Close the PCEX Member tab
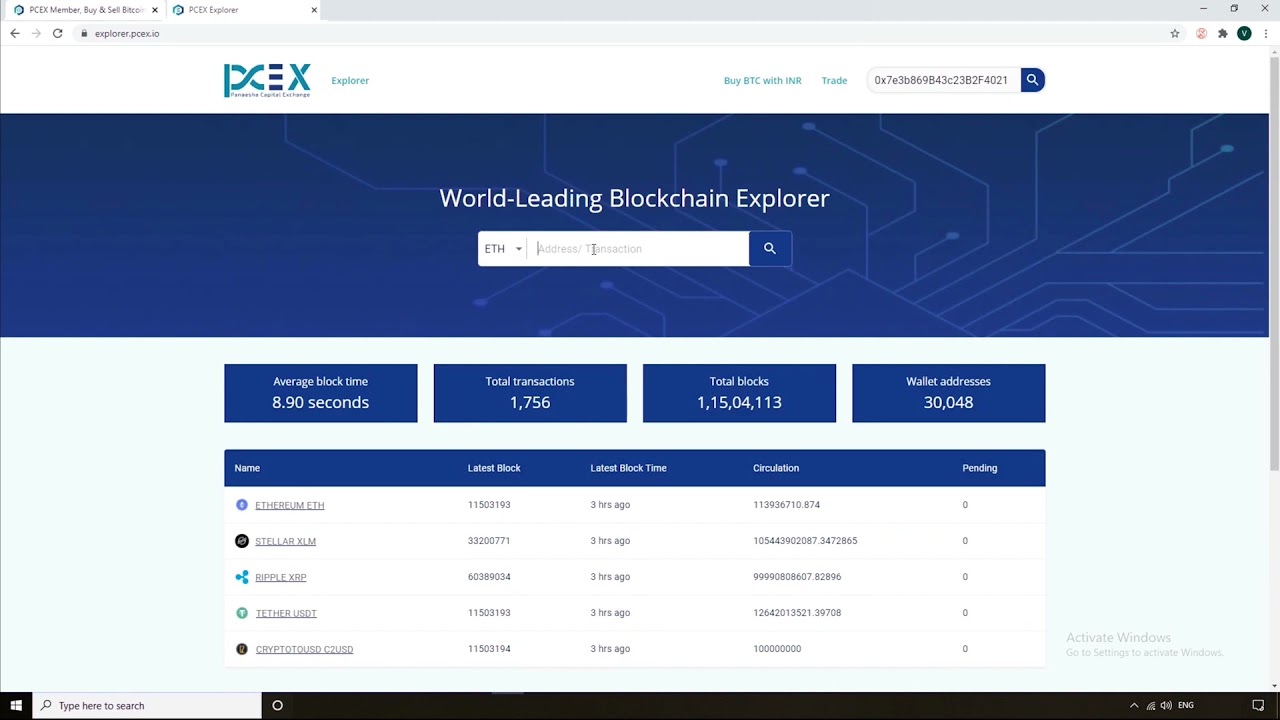1280x720 pixels. coord(154,10)
